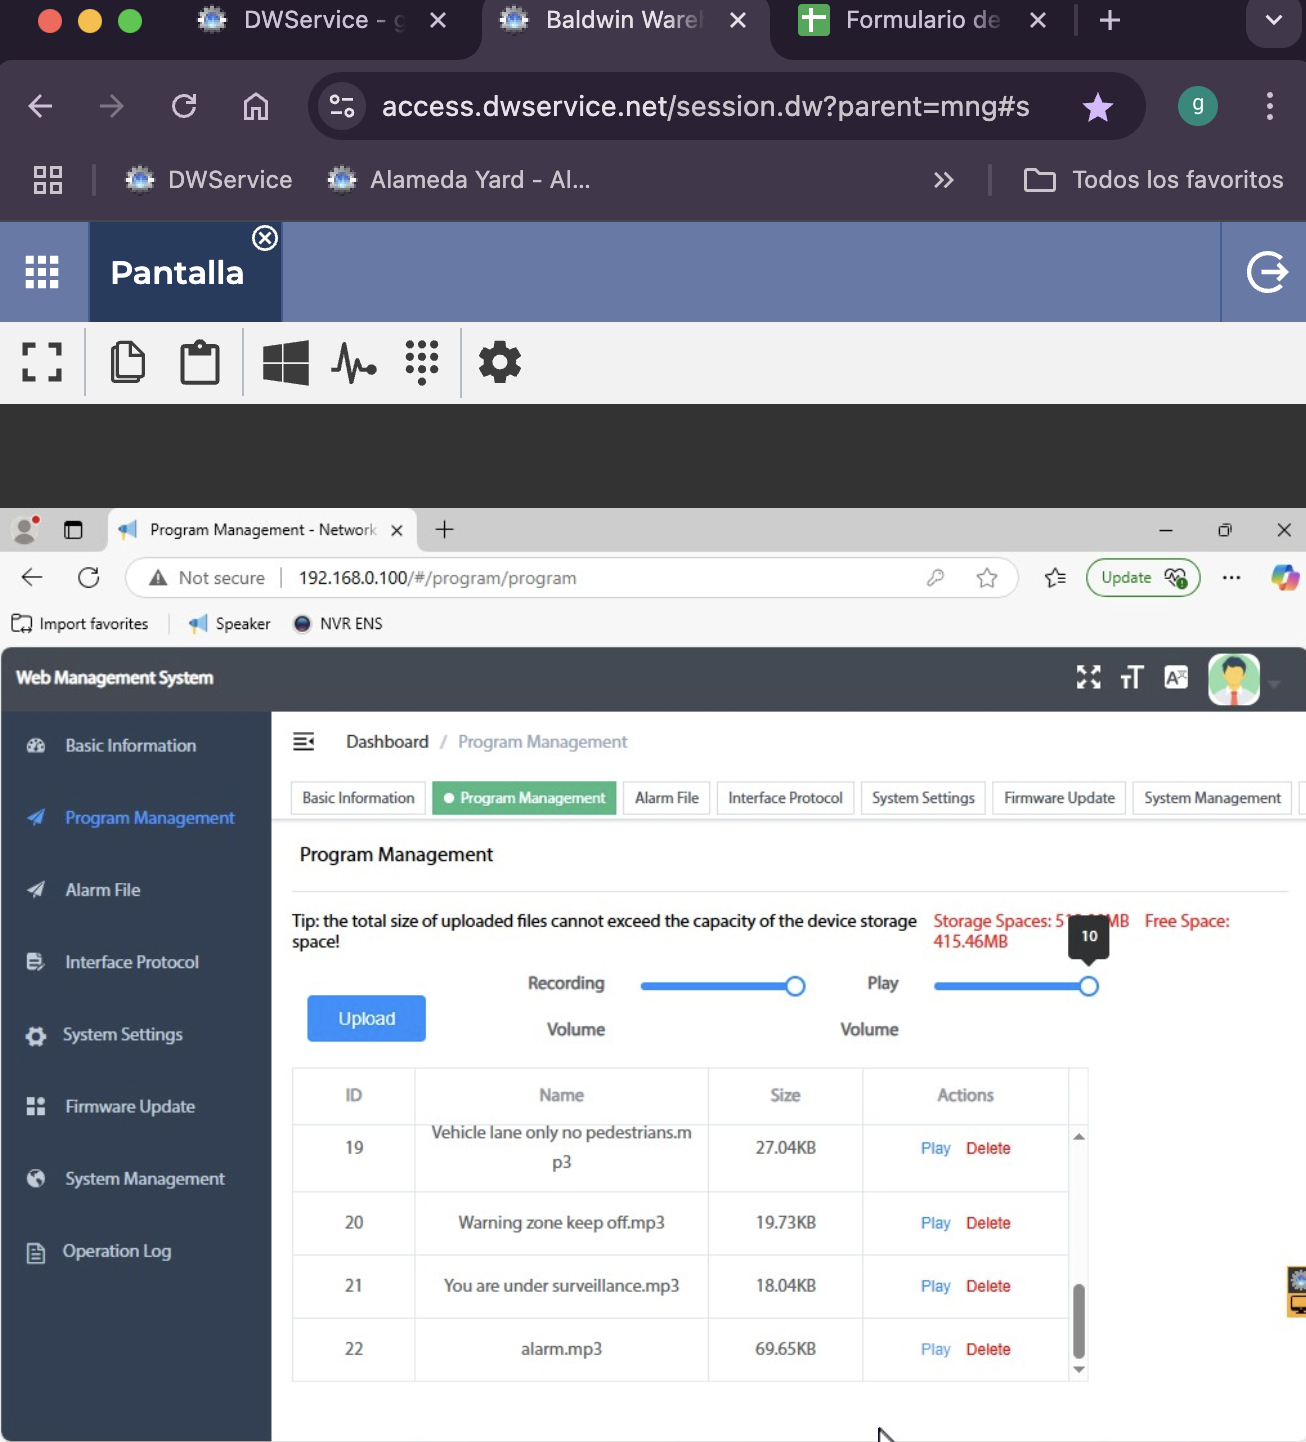Open Copilot icon in Edge

[1285, 578]
